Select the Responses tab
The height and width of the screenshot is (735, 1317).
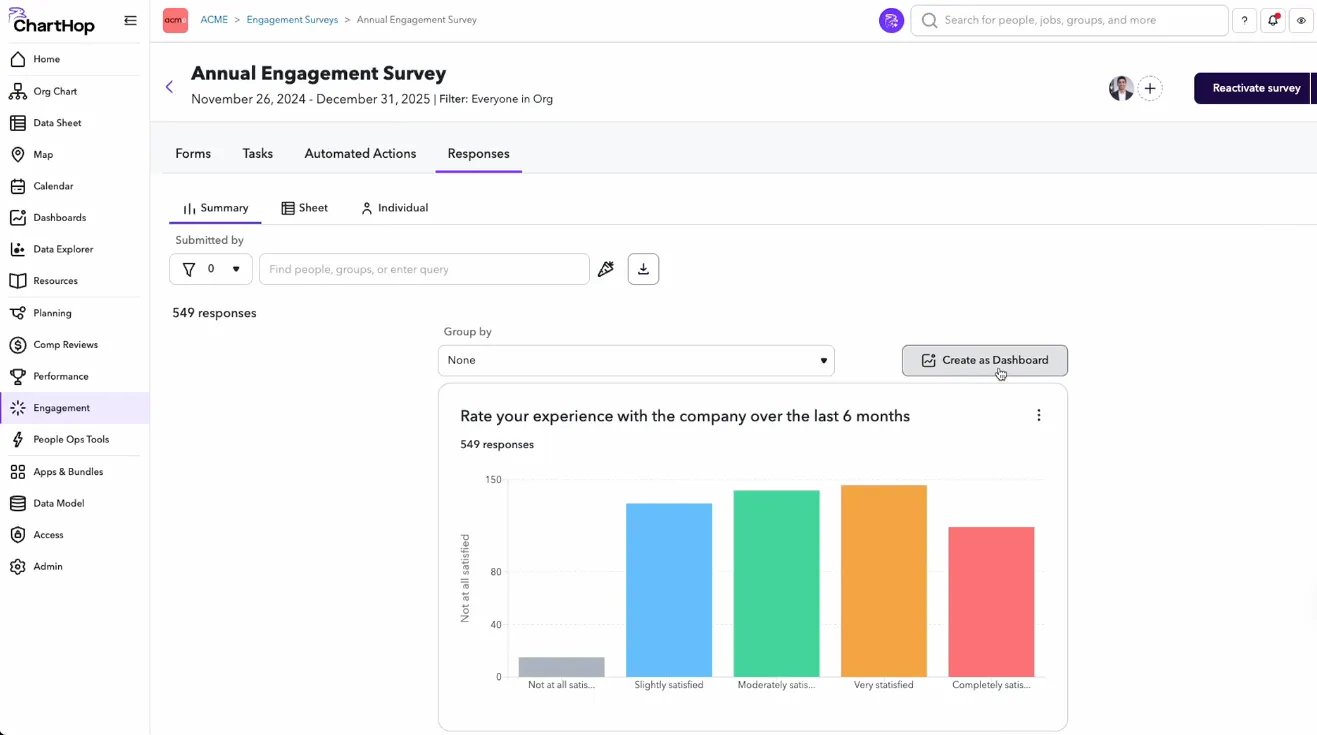(x=478, y=153)
